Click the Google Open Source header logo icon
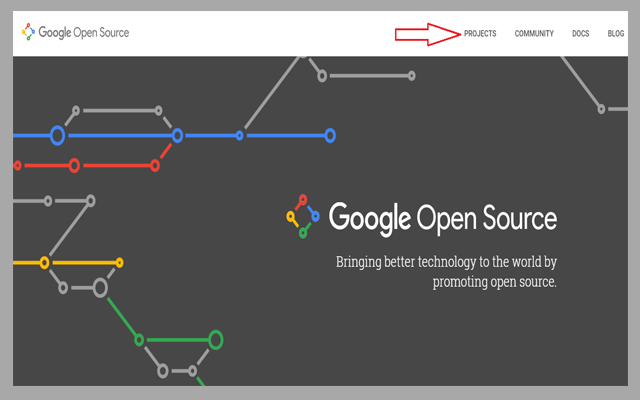Screen dimensions: 640x400 pos(29,33)
